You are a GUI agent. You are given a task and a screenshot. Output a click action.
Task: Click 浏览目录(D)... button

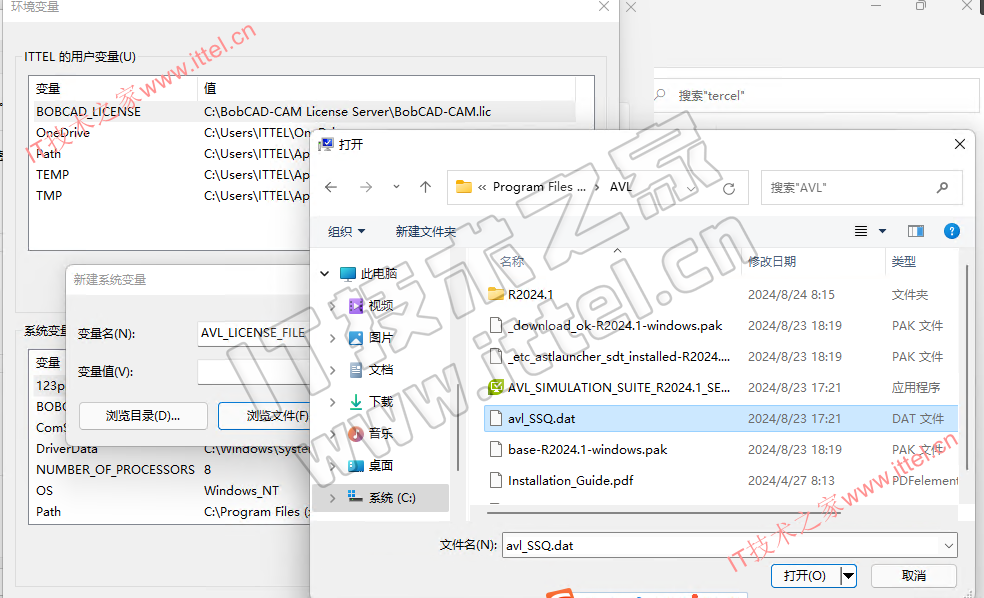pyautogui.click(x=143, y=415)
